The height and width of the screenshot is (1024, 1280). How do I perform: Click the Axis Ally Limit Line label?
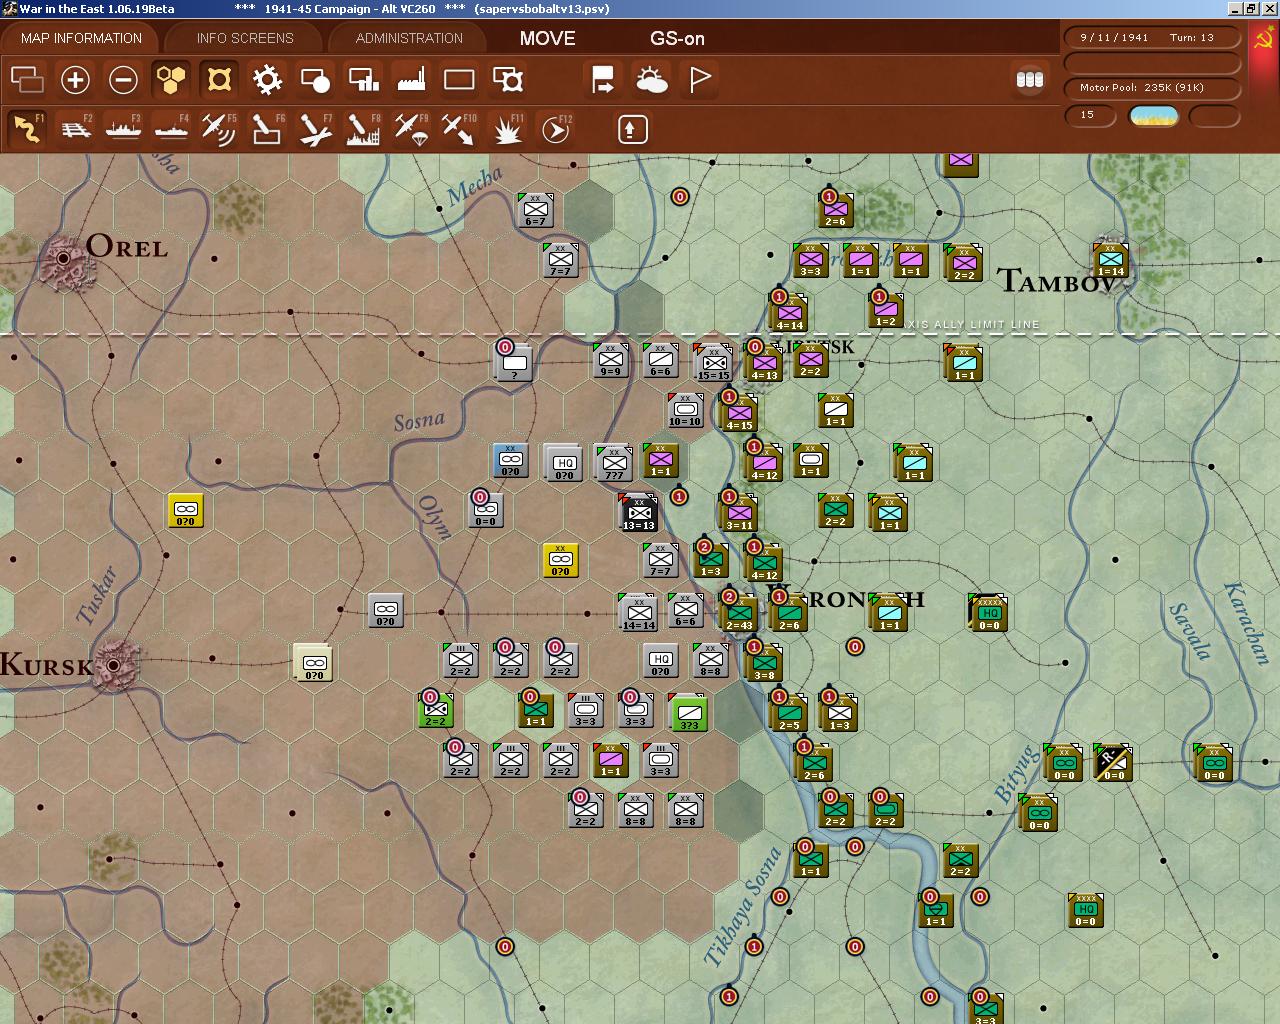click(x=971, y=324)
